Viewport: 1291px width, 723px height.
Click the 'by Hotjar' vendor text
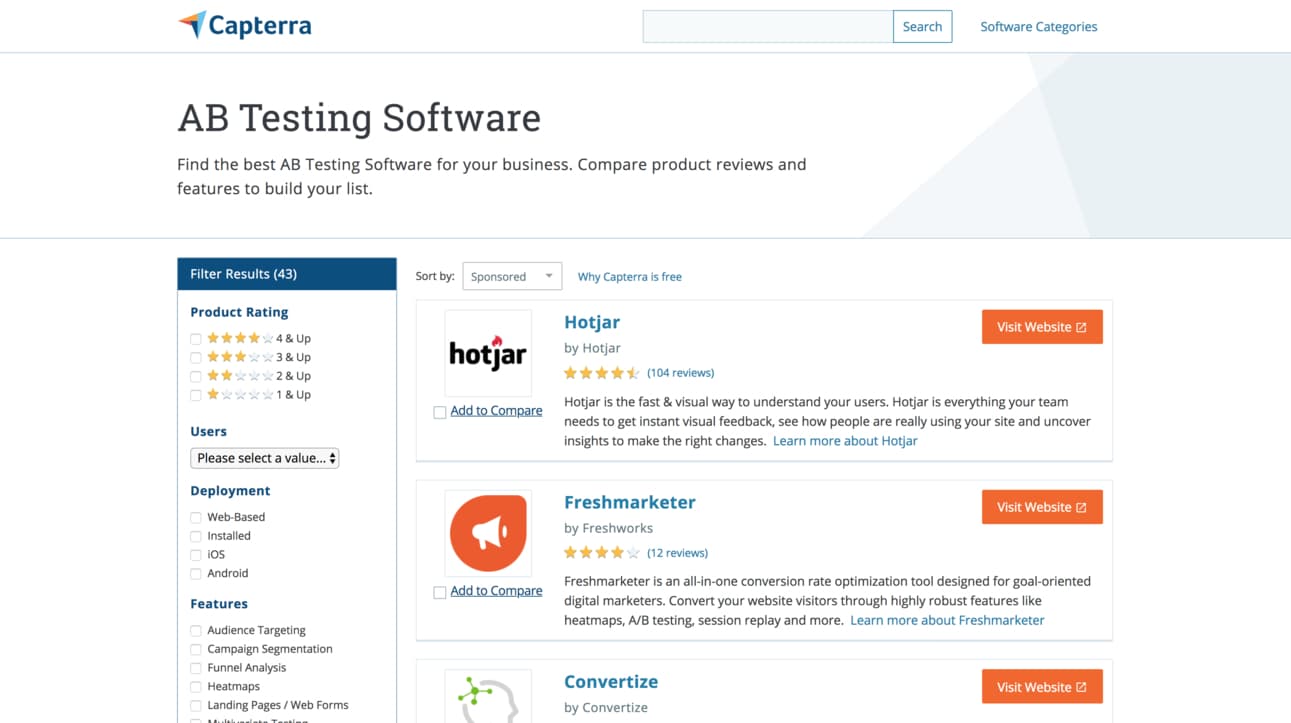pyautogui.click(x=592, y=348)
